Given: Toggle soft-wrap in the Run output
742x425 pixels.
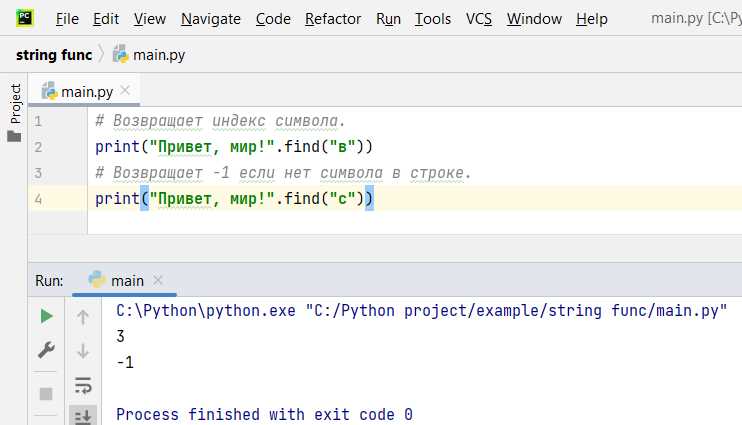Looking at the screenshot, I should pyautogui.click(x=83, y=385).
